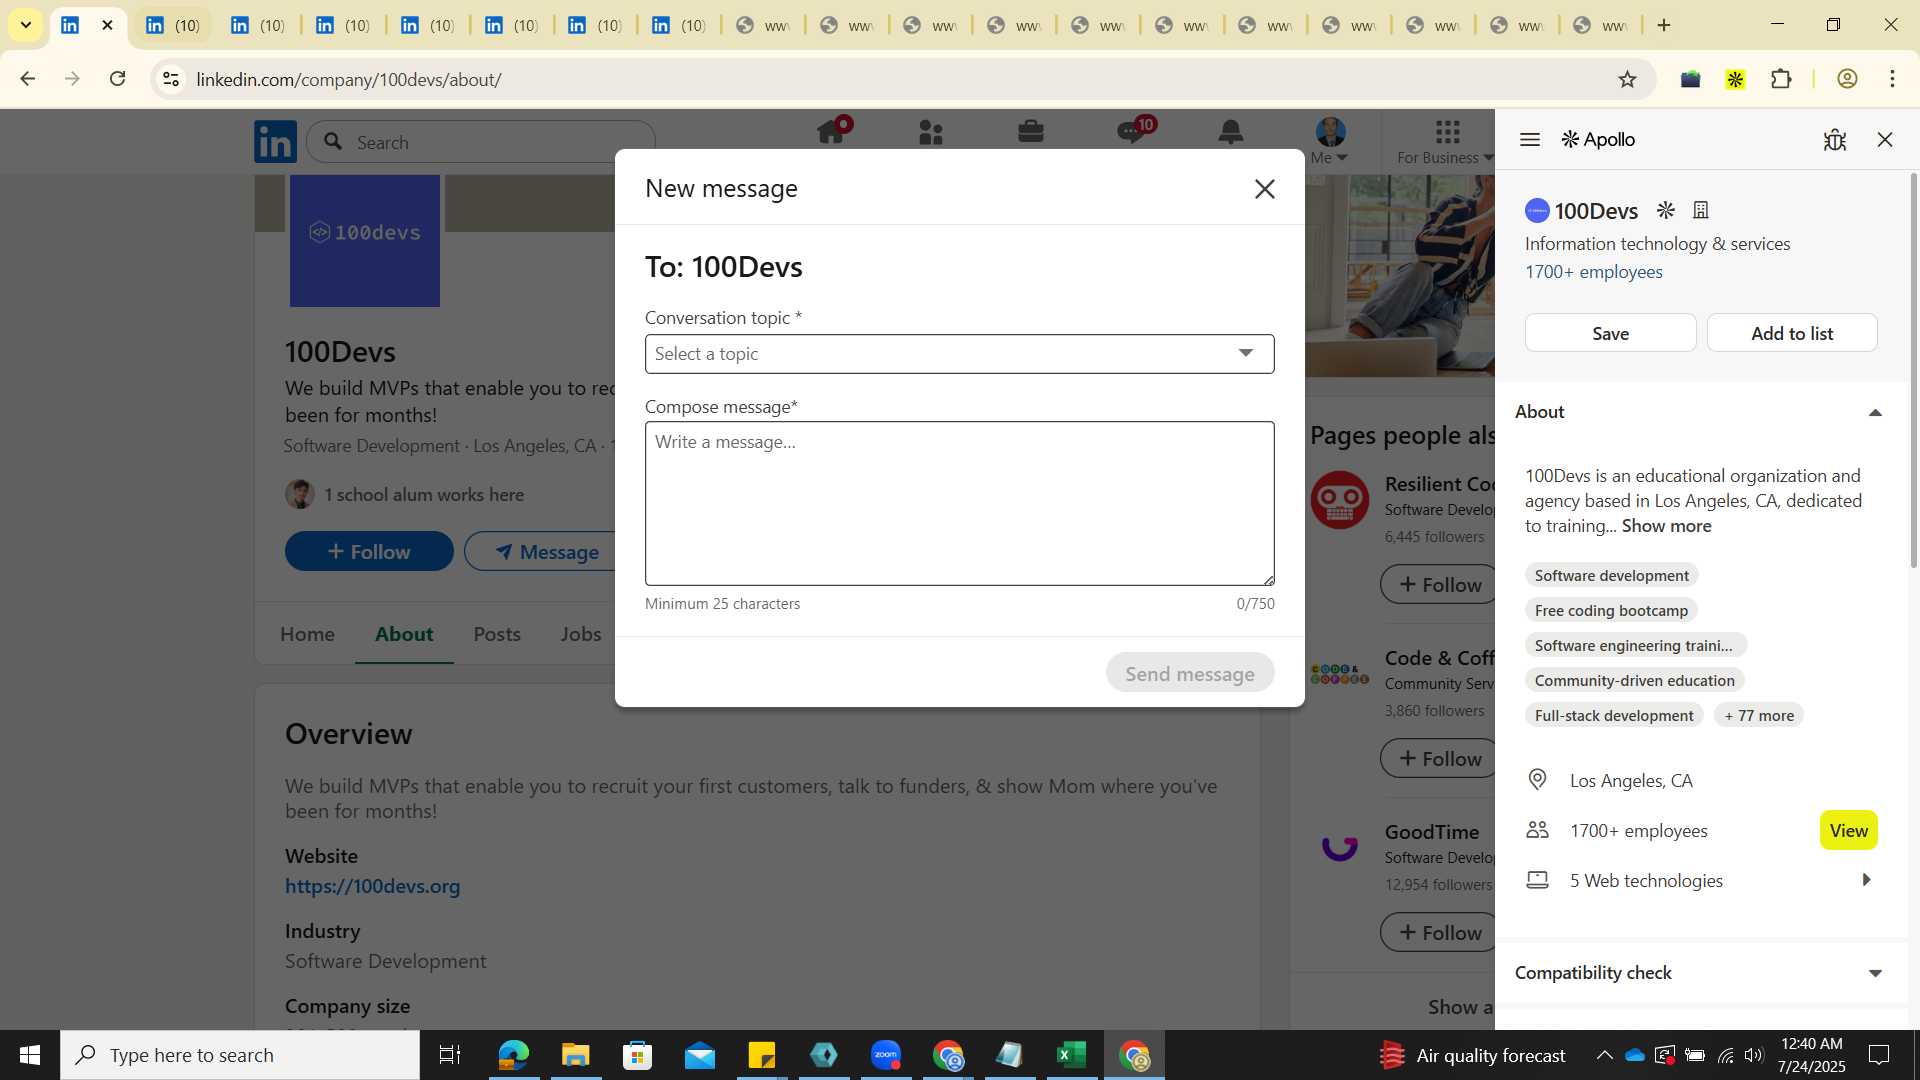Reload the page

point(117,79)
